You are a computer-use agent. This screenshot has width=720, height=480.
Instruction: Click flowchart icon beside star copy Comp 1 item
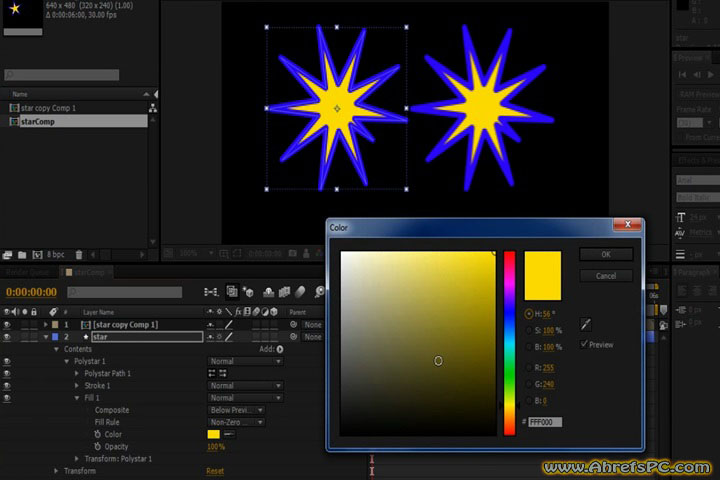pyautogui.click(x=152, y=108)
